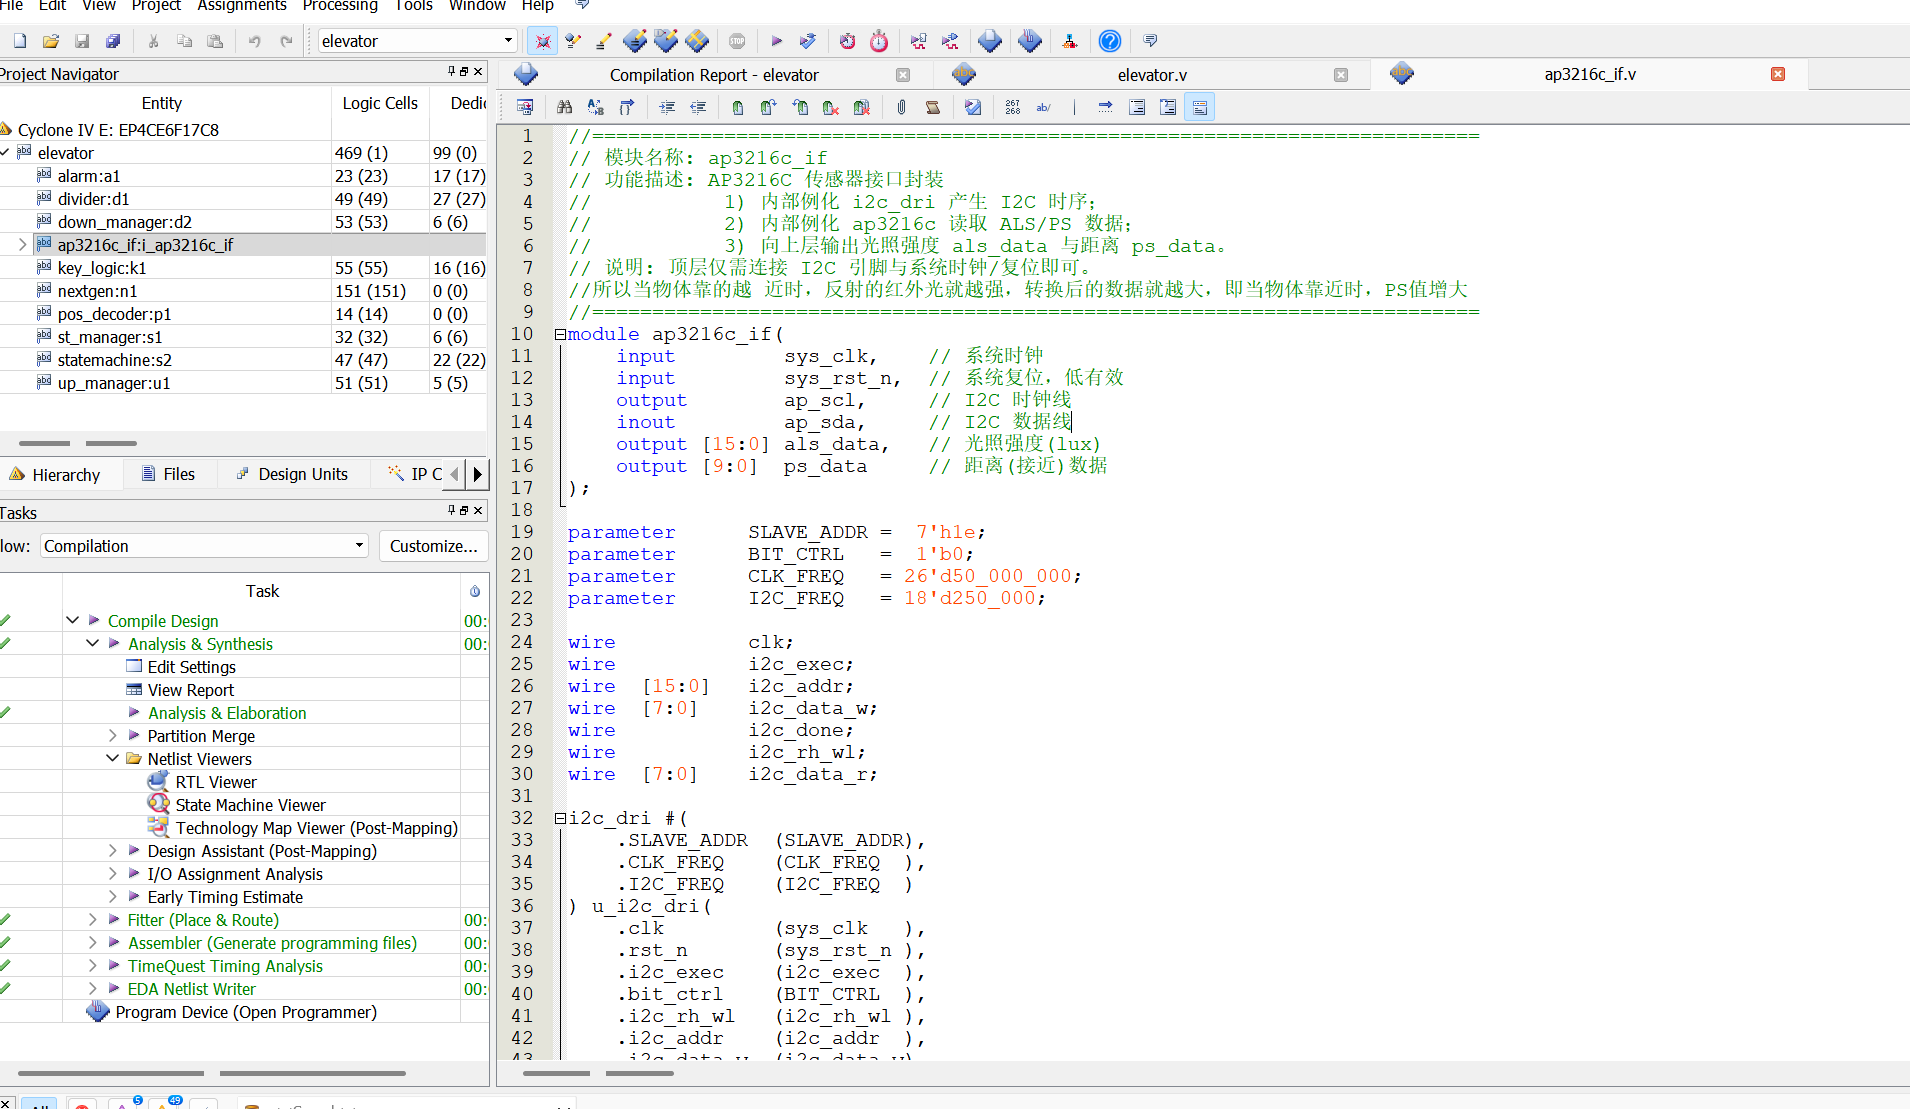This screenshot has height=1109, width=1910.
Task: Open the elevator project dropdown
Action: (508, 41)
